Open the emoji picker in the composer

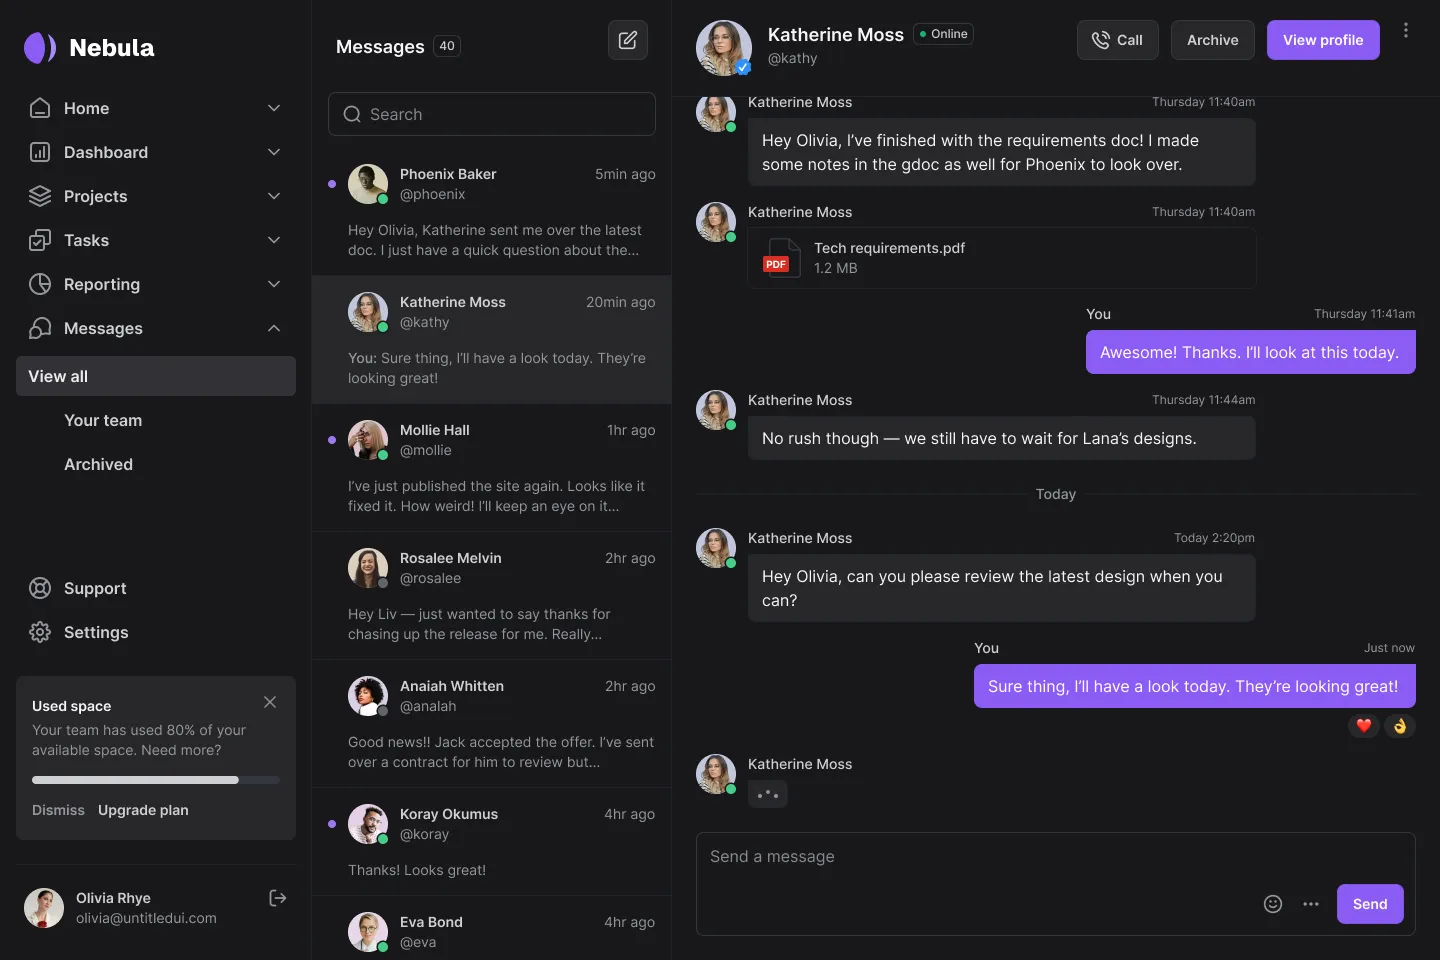click(1272, 903)
